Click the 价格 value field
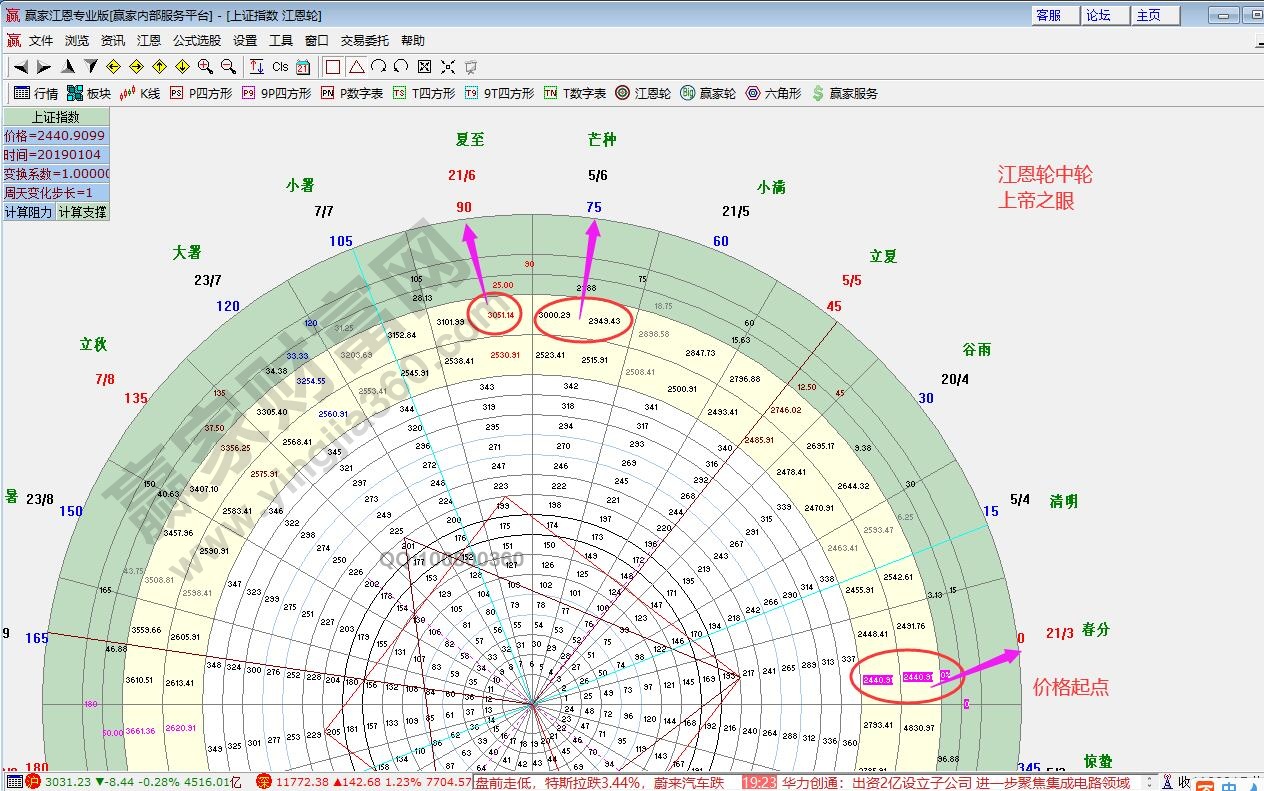 click(x=55, y=136)
